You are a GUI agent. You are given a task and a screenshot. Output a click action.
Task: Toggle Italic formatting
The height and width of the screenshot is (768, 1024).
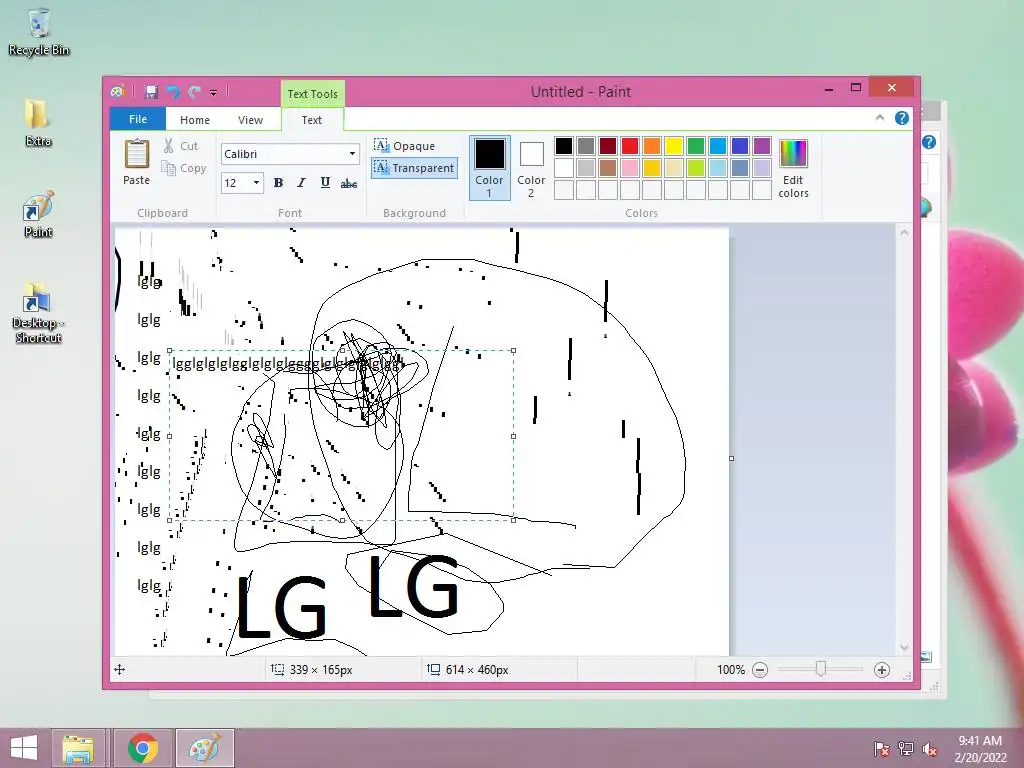pyautogui.click(x=301, y=183)
